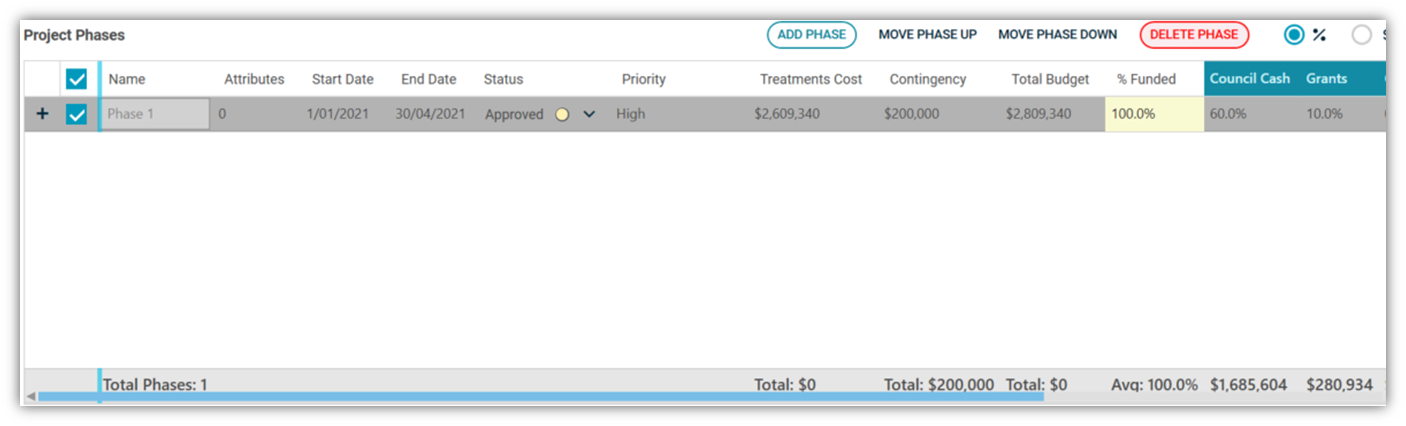Click the horizontal scrollbar thumb
The width and height of the screenshot is (1406, 426).
(540, 397)
